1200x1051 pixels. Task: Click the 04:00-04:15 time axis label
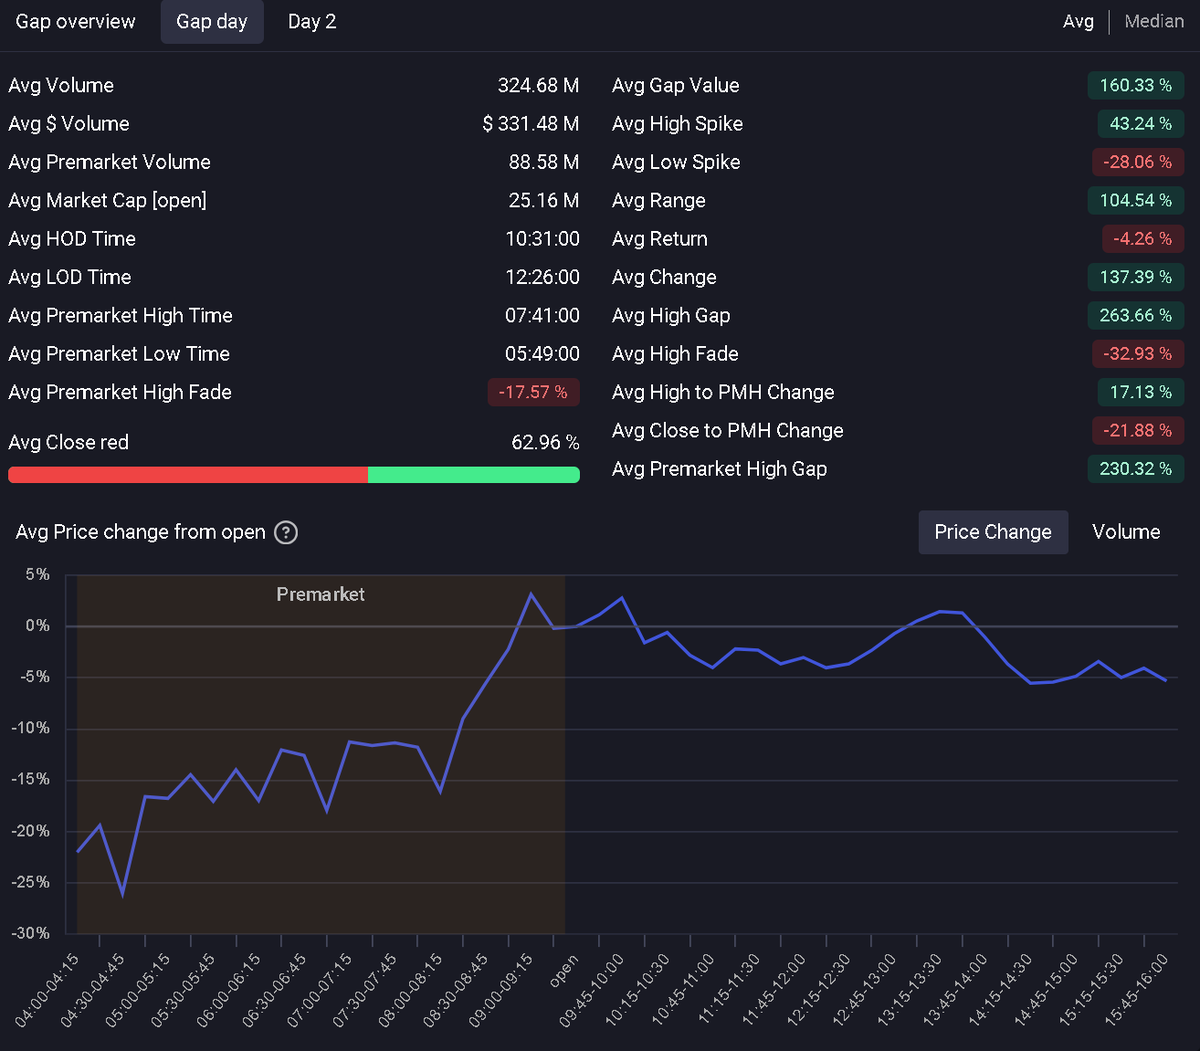[47, 991]
